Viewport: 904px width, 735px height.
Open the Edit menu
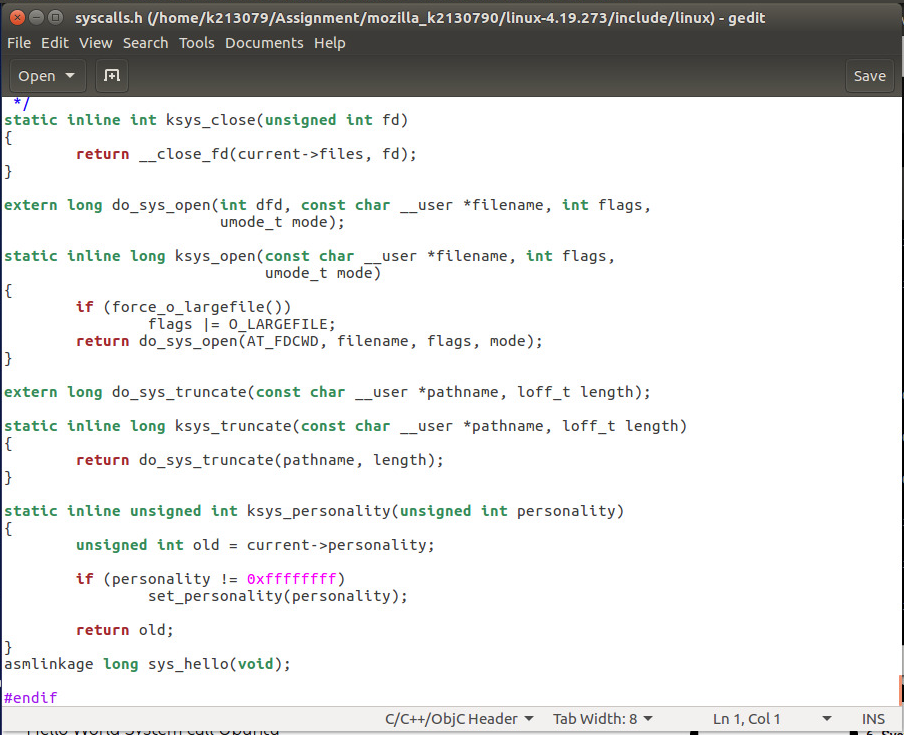point(55,42)
